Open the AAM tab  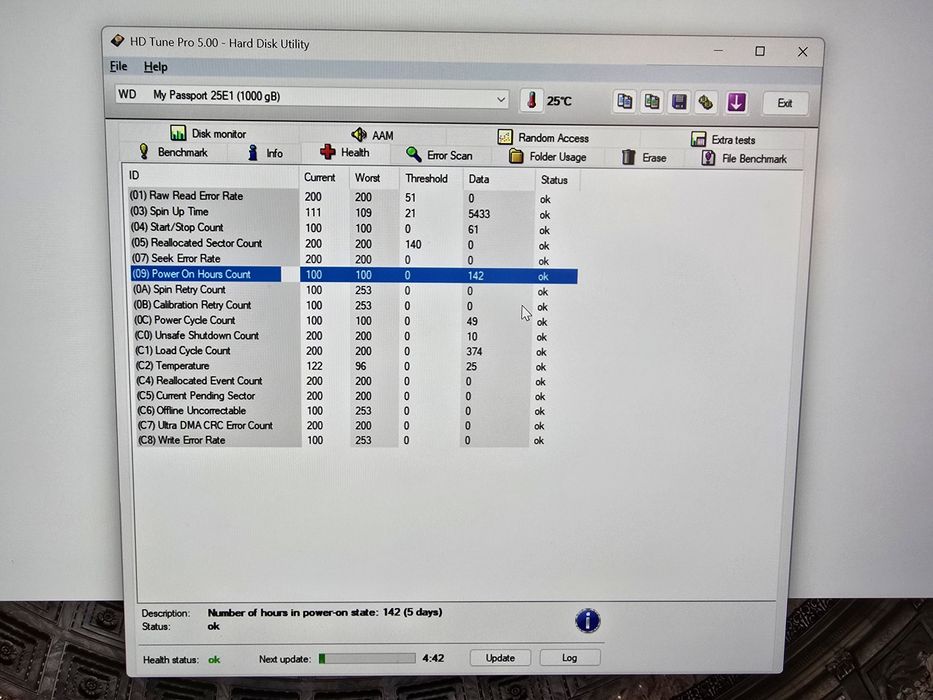tap(372, 135)
